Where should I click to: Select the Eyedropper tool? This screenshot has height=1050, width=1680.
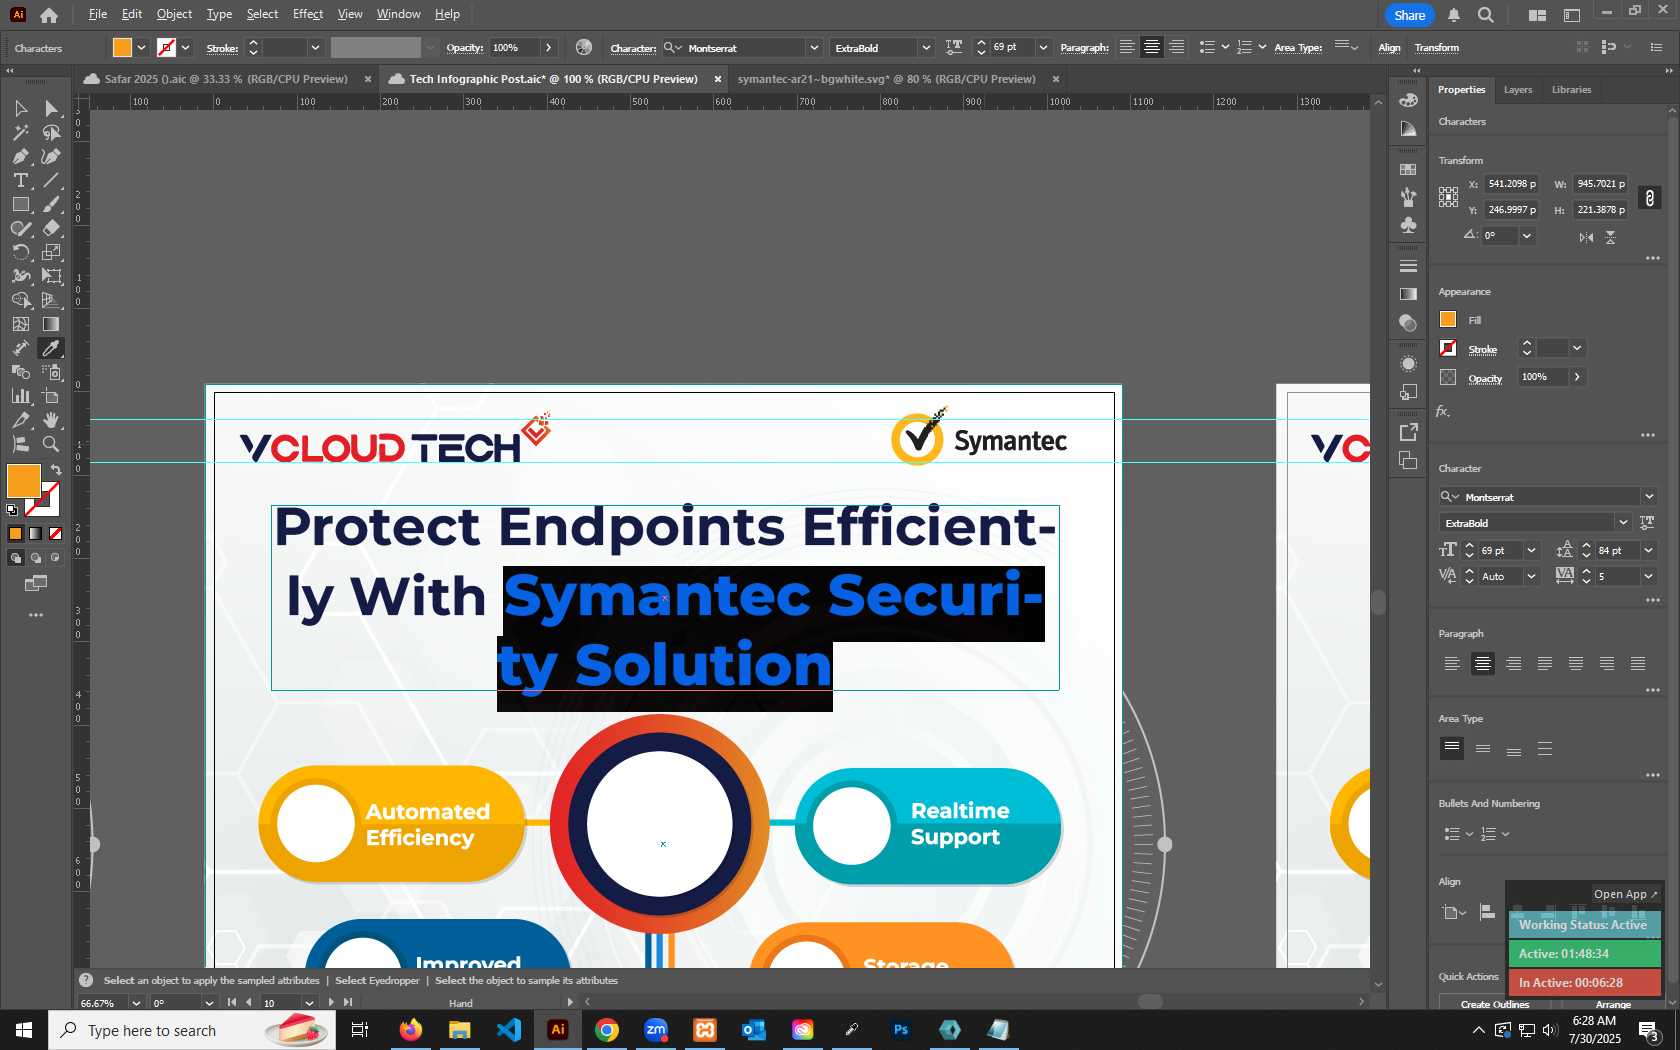(x=51, y=348)
